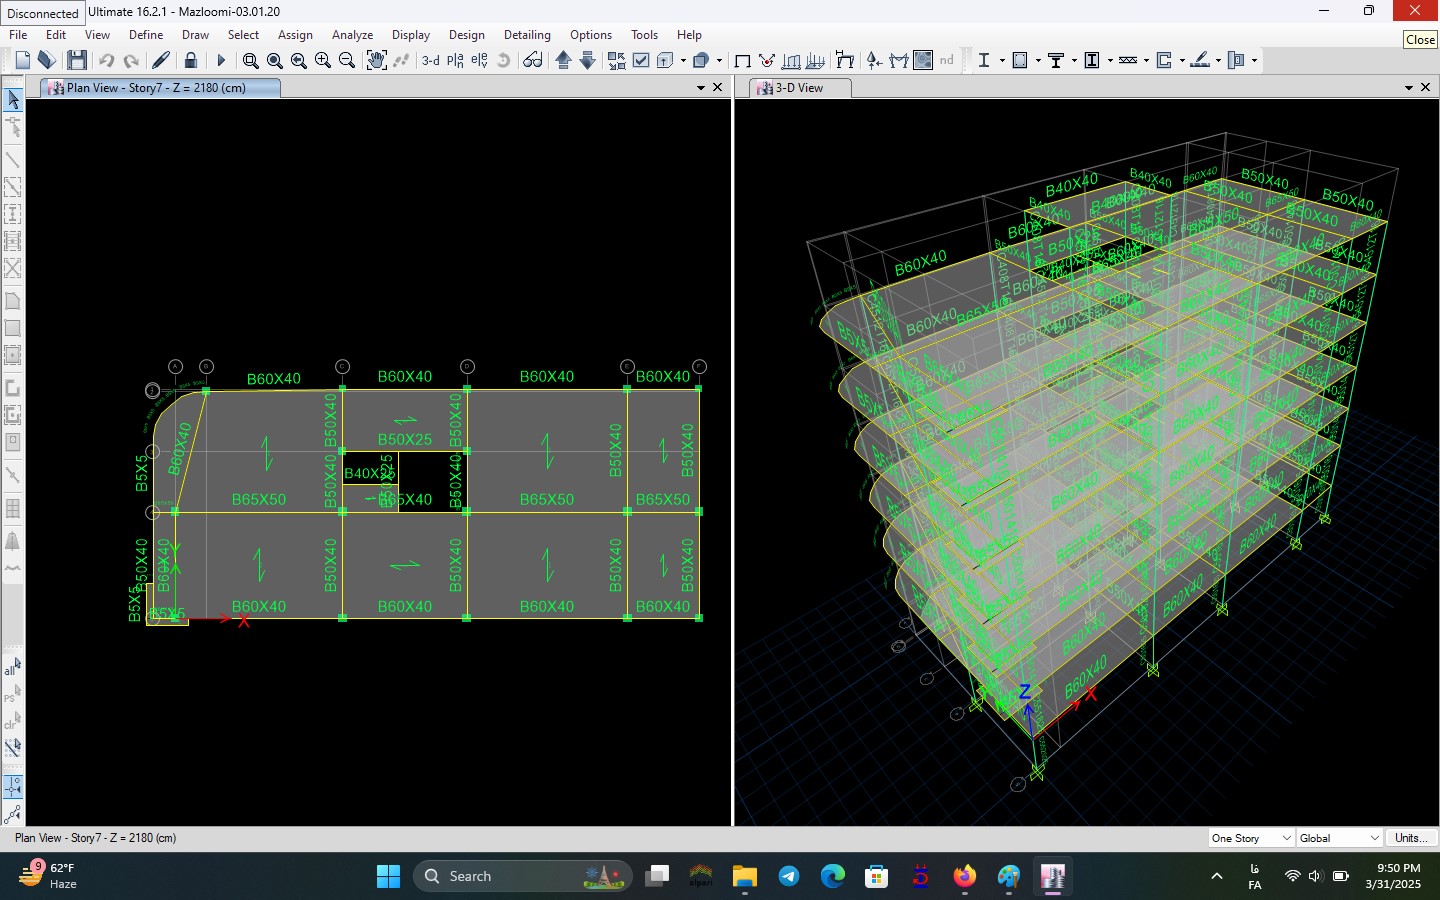The width and height of the screenshot is (1440, 900).
Task: Click the Units... button
Action: (x=1411, y=838)
